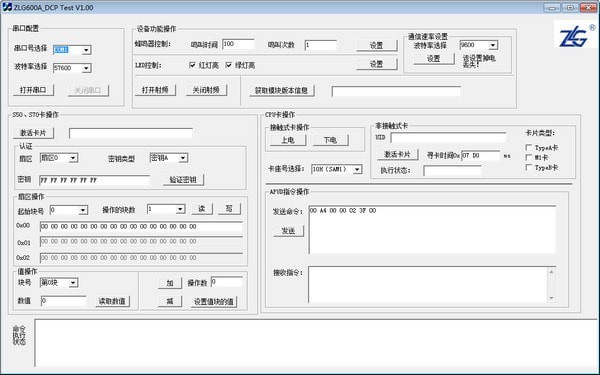Click the ZLG logo image

pos(575,34)
